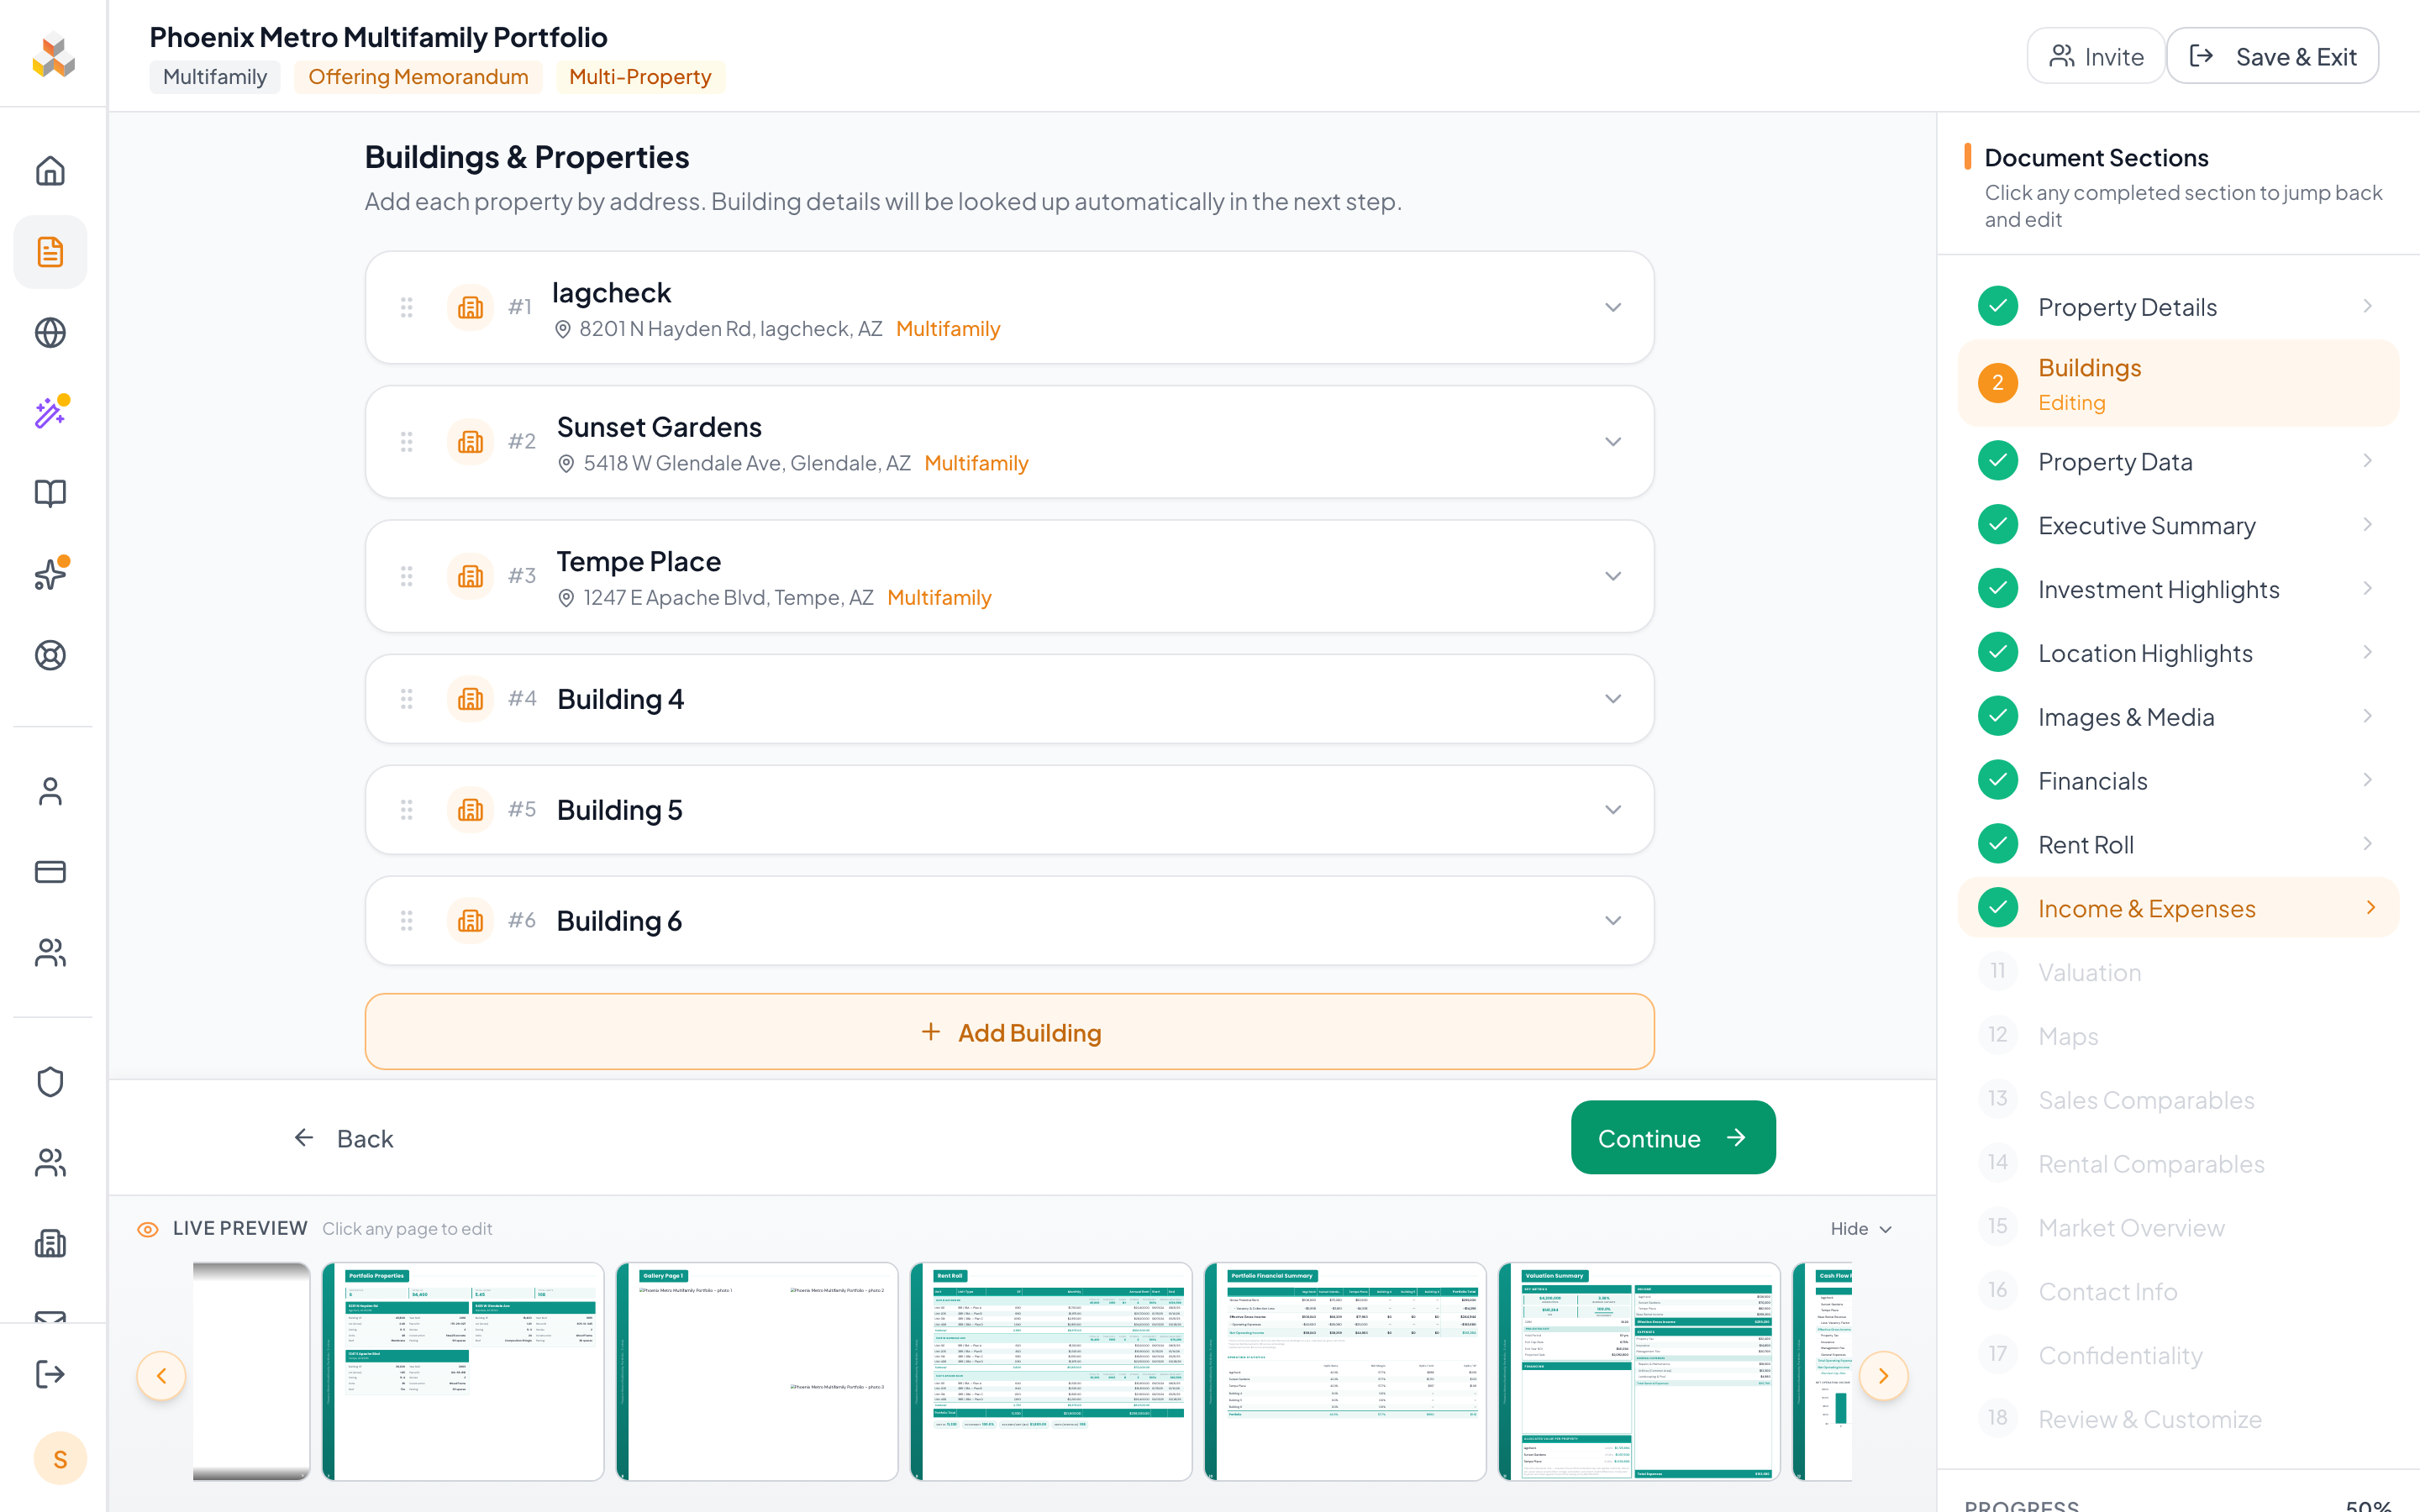Open Portfolio Financial Summary preview thumbnail

(x=1345, y=1371)
